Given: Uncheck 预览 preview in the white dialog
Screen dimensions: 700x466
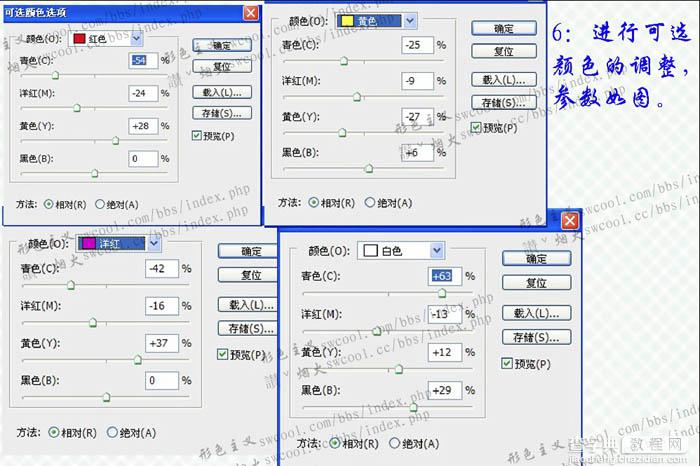Looking at the screenshot, I should click(507, 364).
